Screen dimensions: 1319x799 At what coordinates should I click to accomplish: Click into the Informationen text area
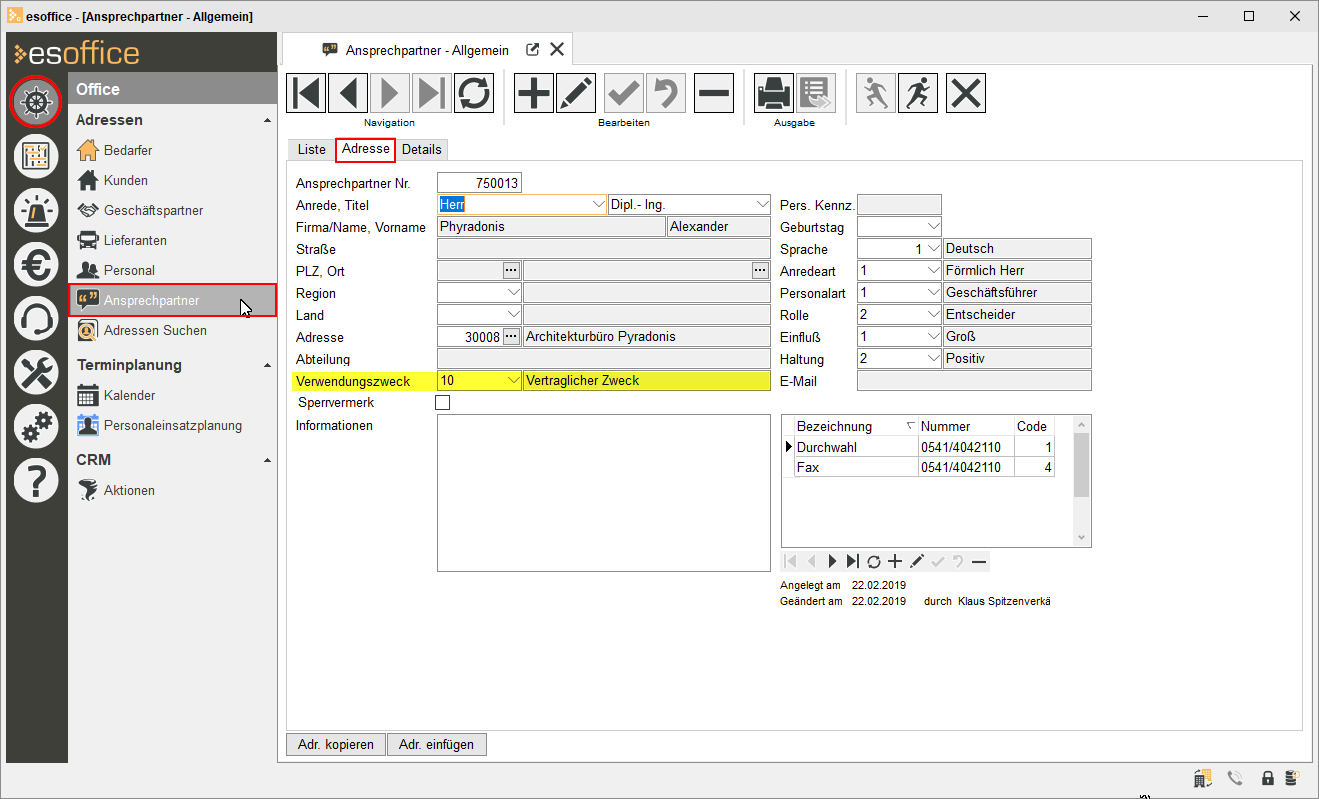pyautogui.click(x=604, y=493)
